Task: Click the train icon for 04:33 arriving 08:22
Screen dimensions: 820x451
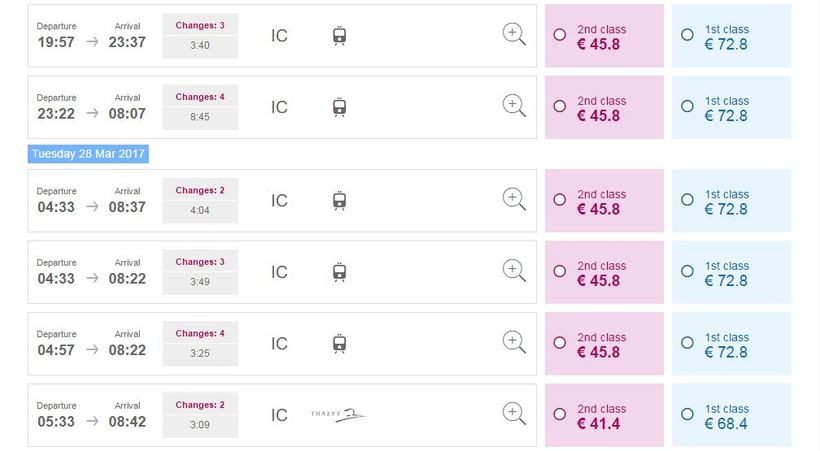Action: coord(340,272)
